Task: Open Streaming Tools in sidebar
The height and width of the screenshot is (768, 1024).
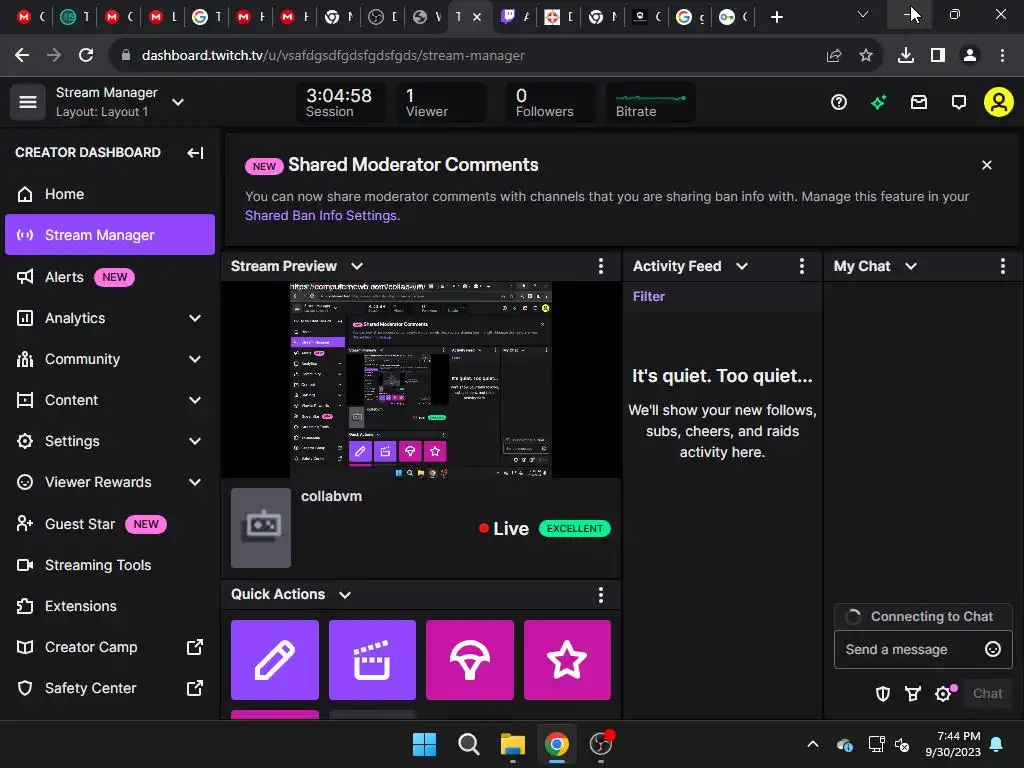Action: [110, 565]
